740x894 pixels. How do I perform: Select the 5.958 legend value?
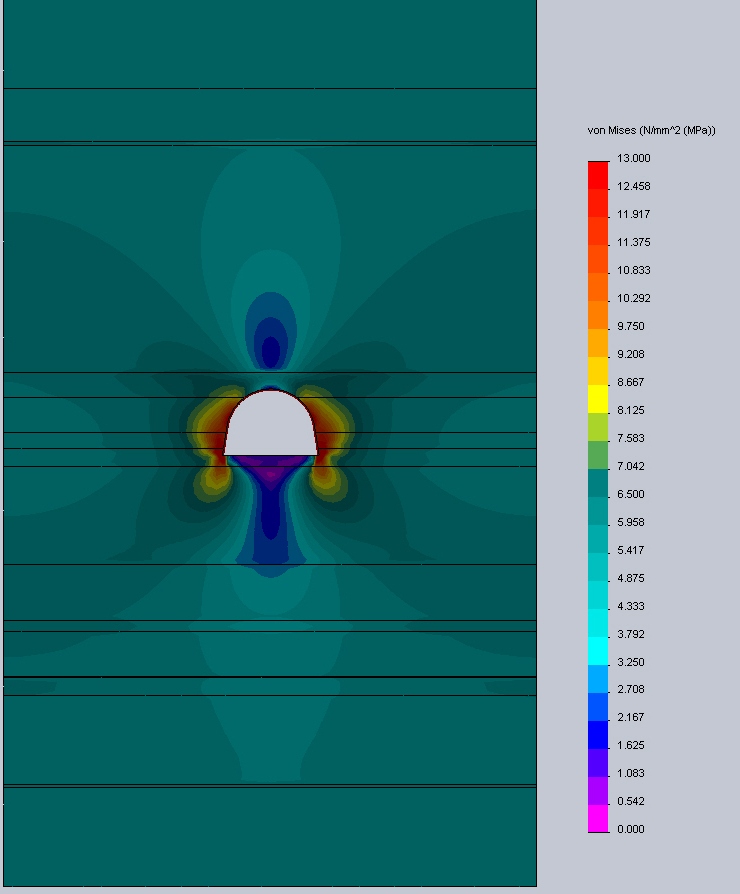tap(631, 522)
